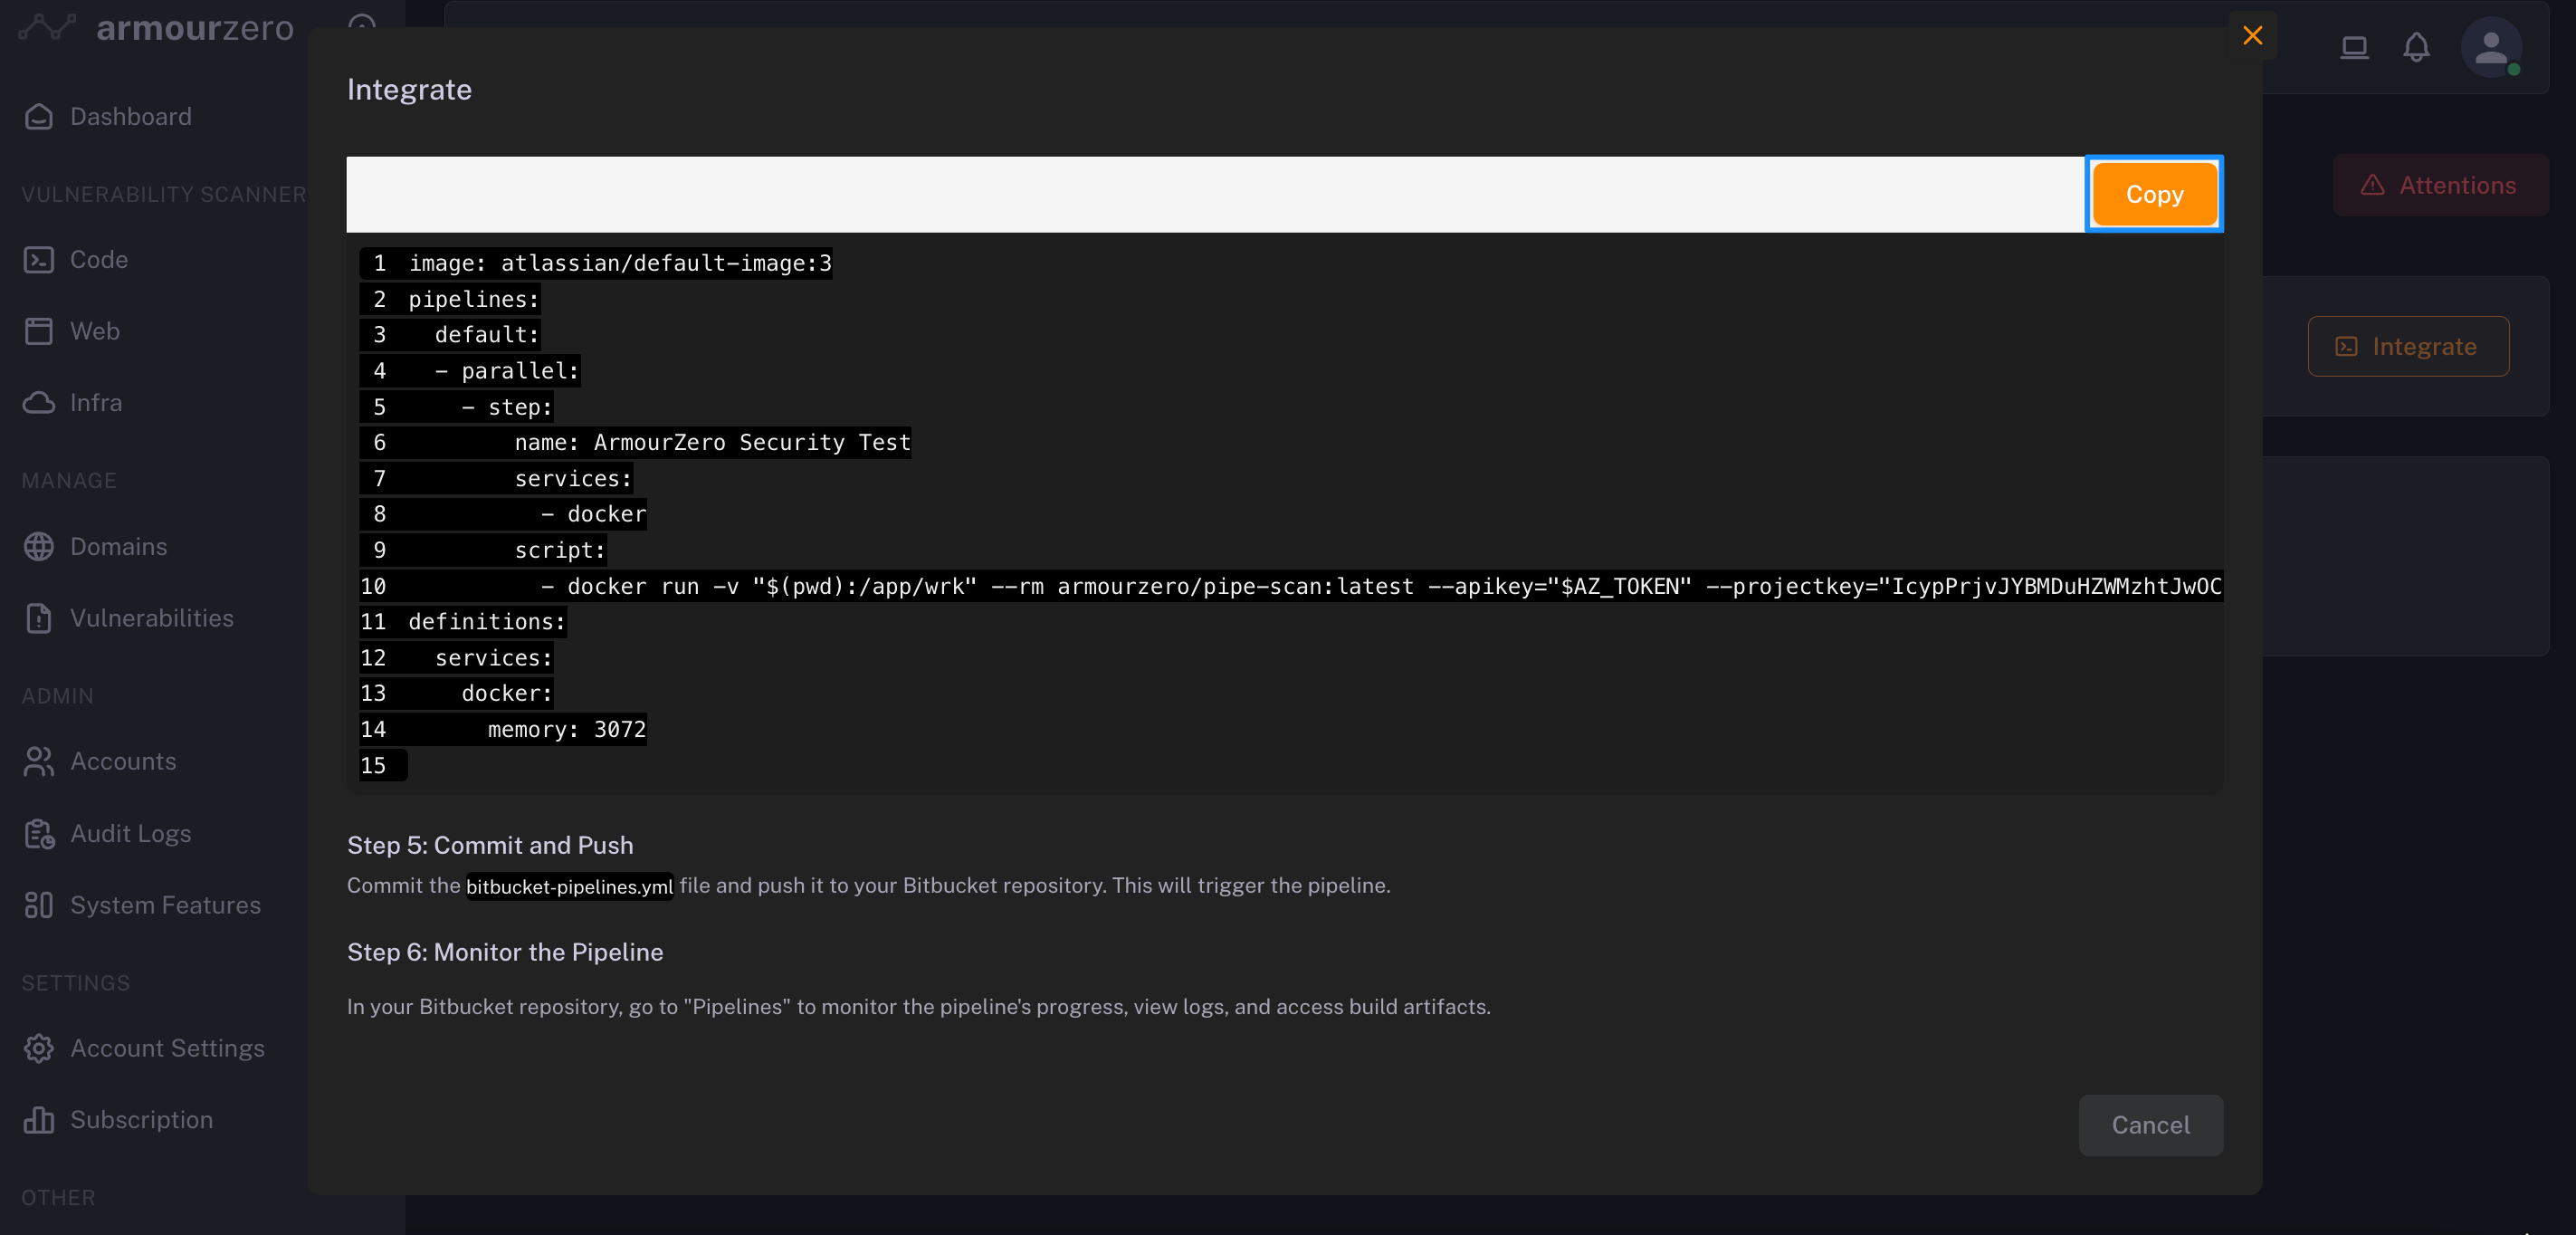Click the background Integrate button
This screenshot has width=2576, height=1235.
pos(2407,347)
